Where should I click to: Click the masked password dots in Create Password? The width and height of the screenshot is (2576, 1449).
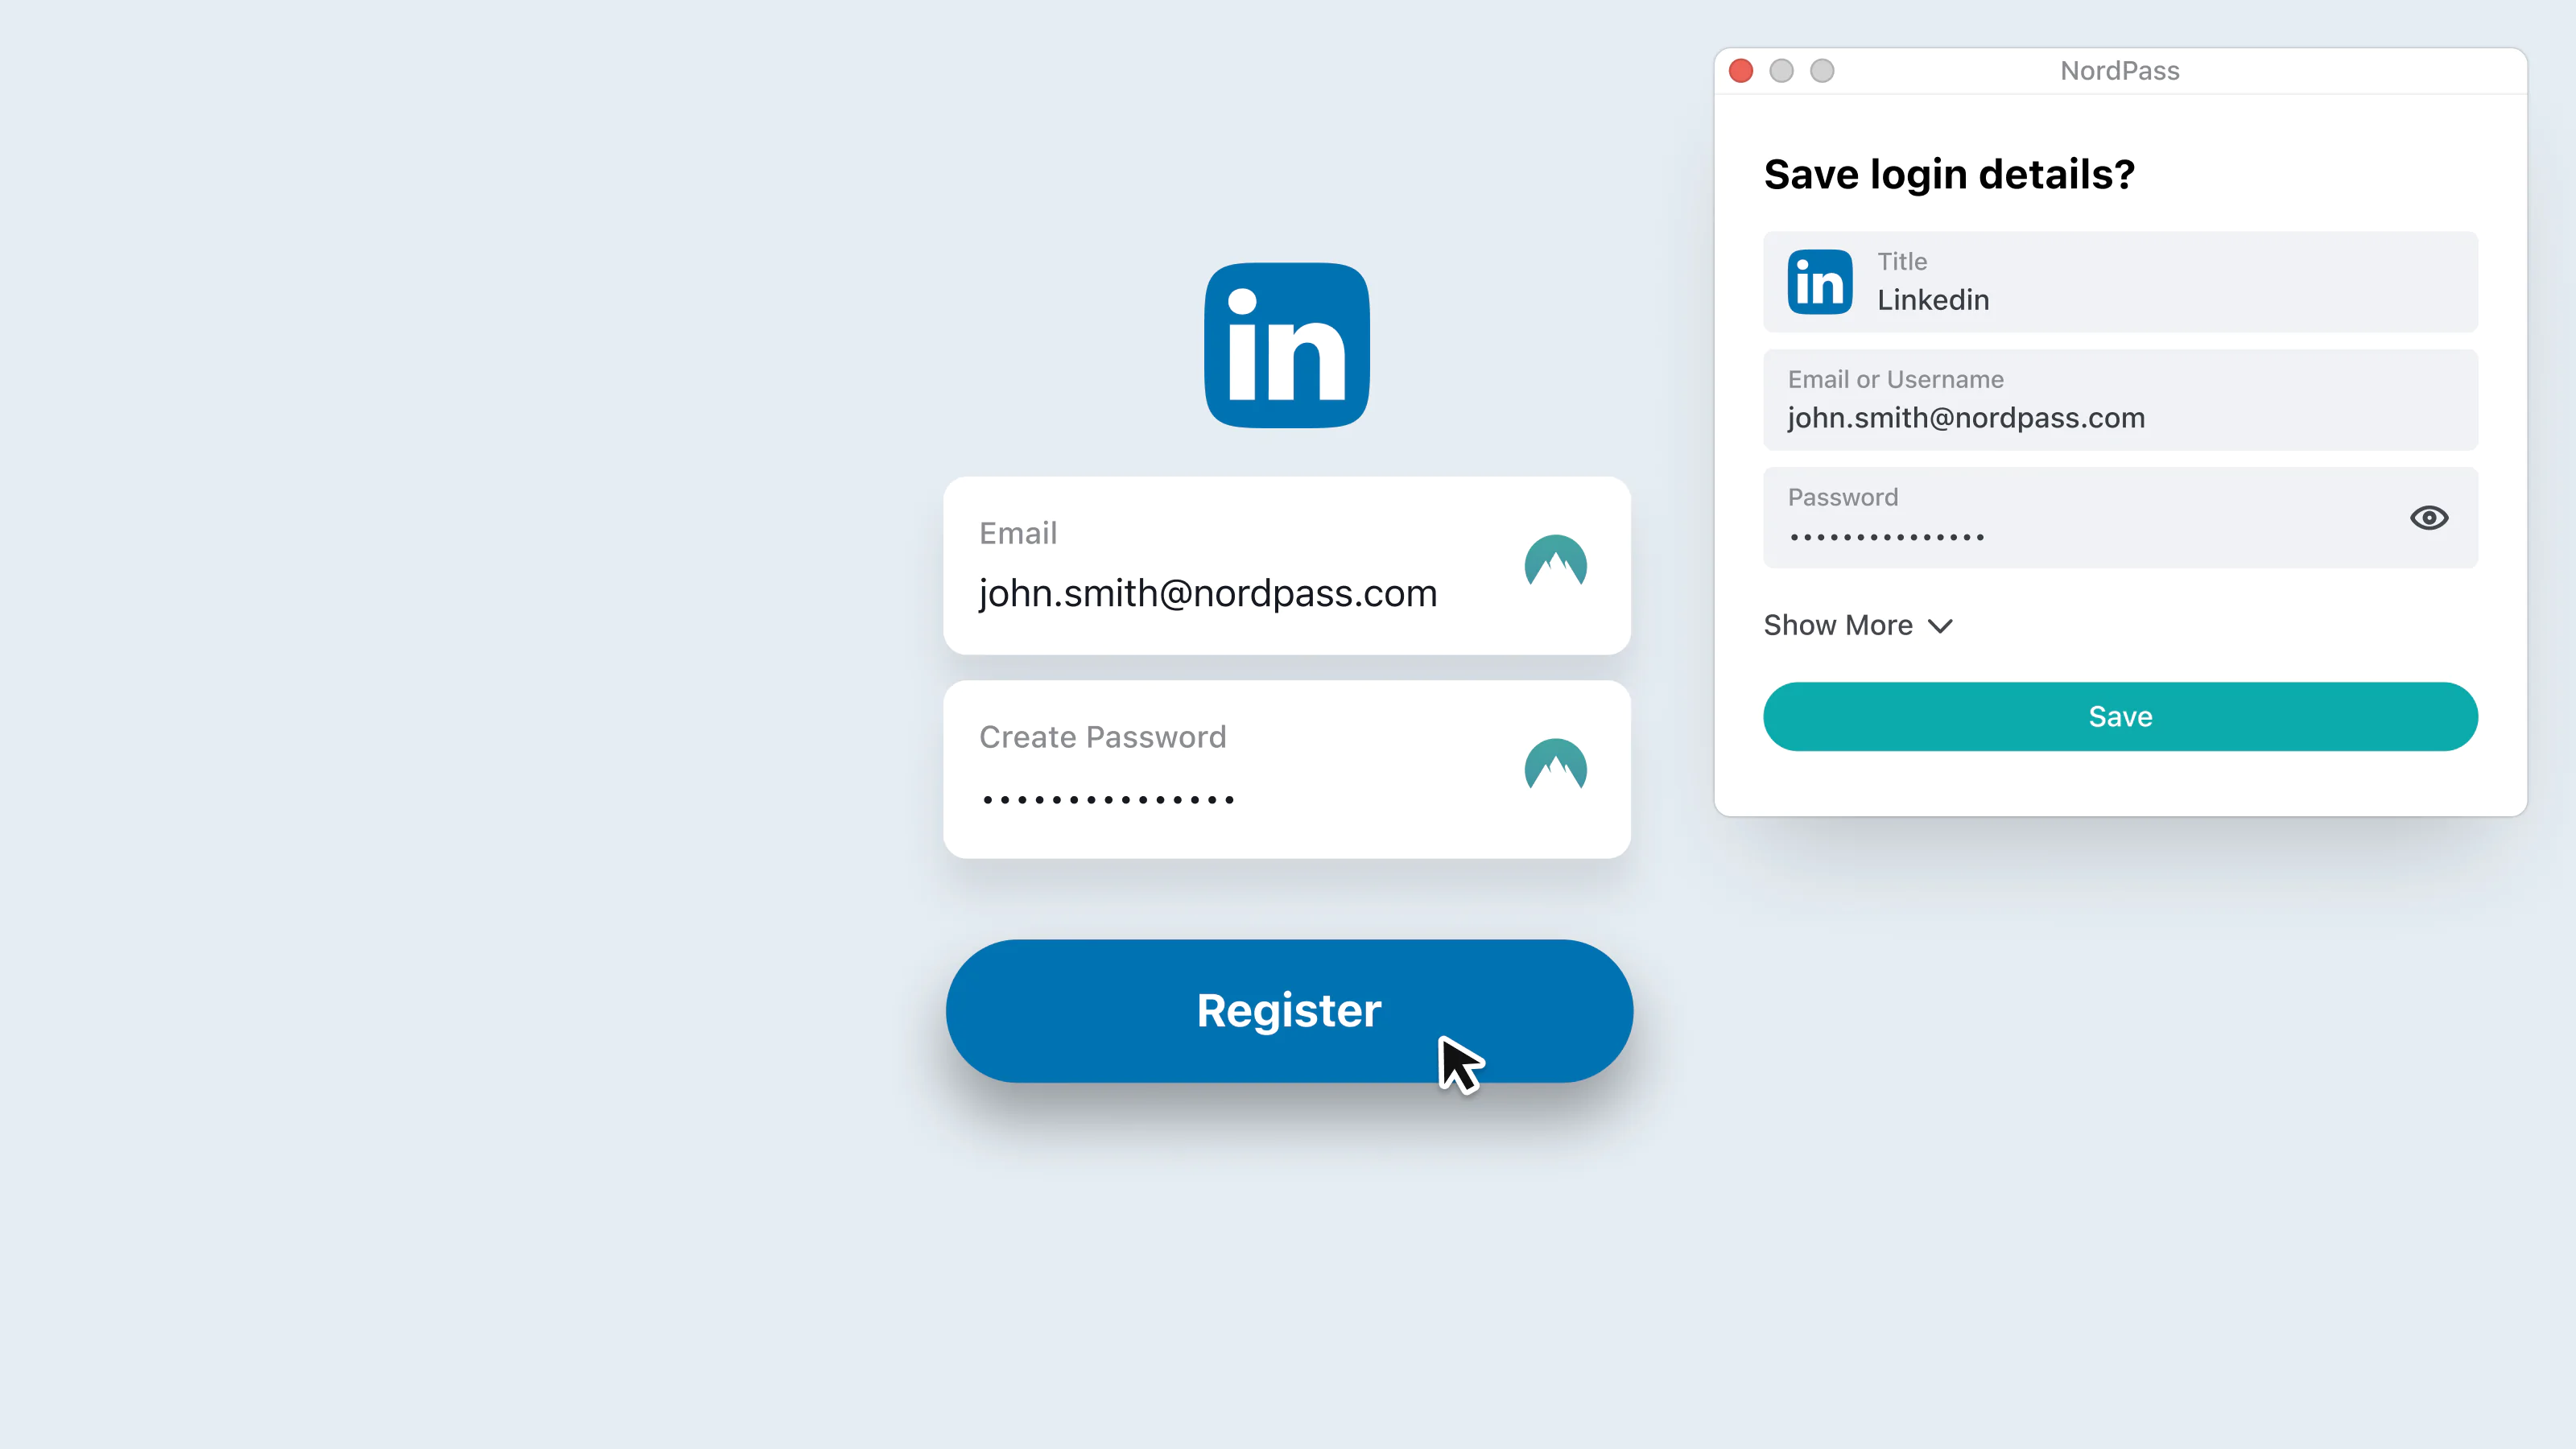[x=1108, y=799]
